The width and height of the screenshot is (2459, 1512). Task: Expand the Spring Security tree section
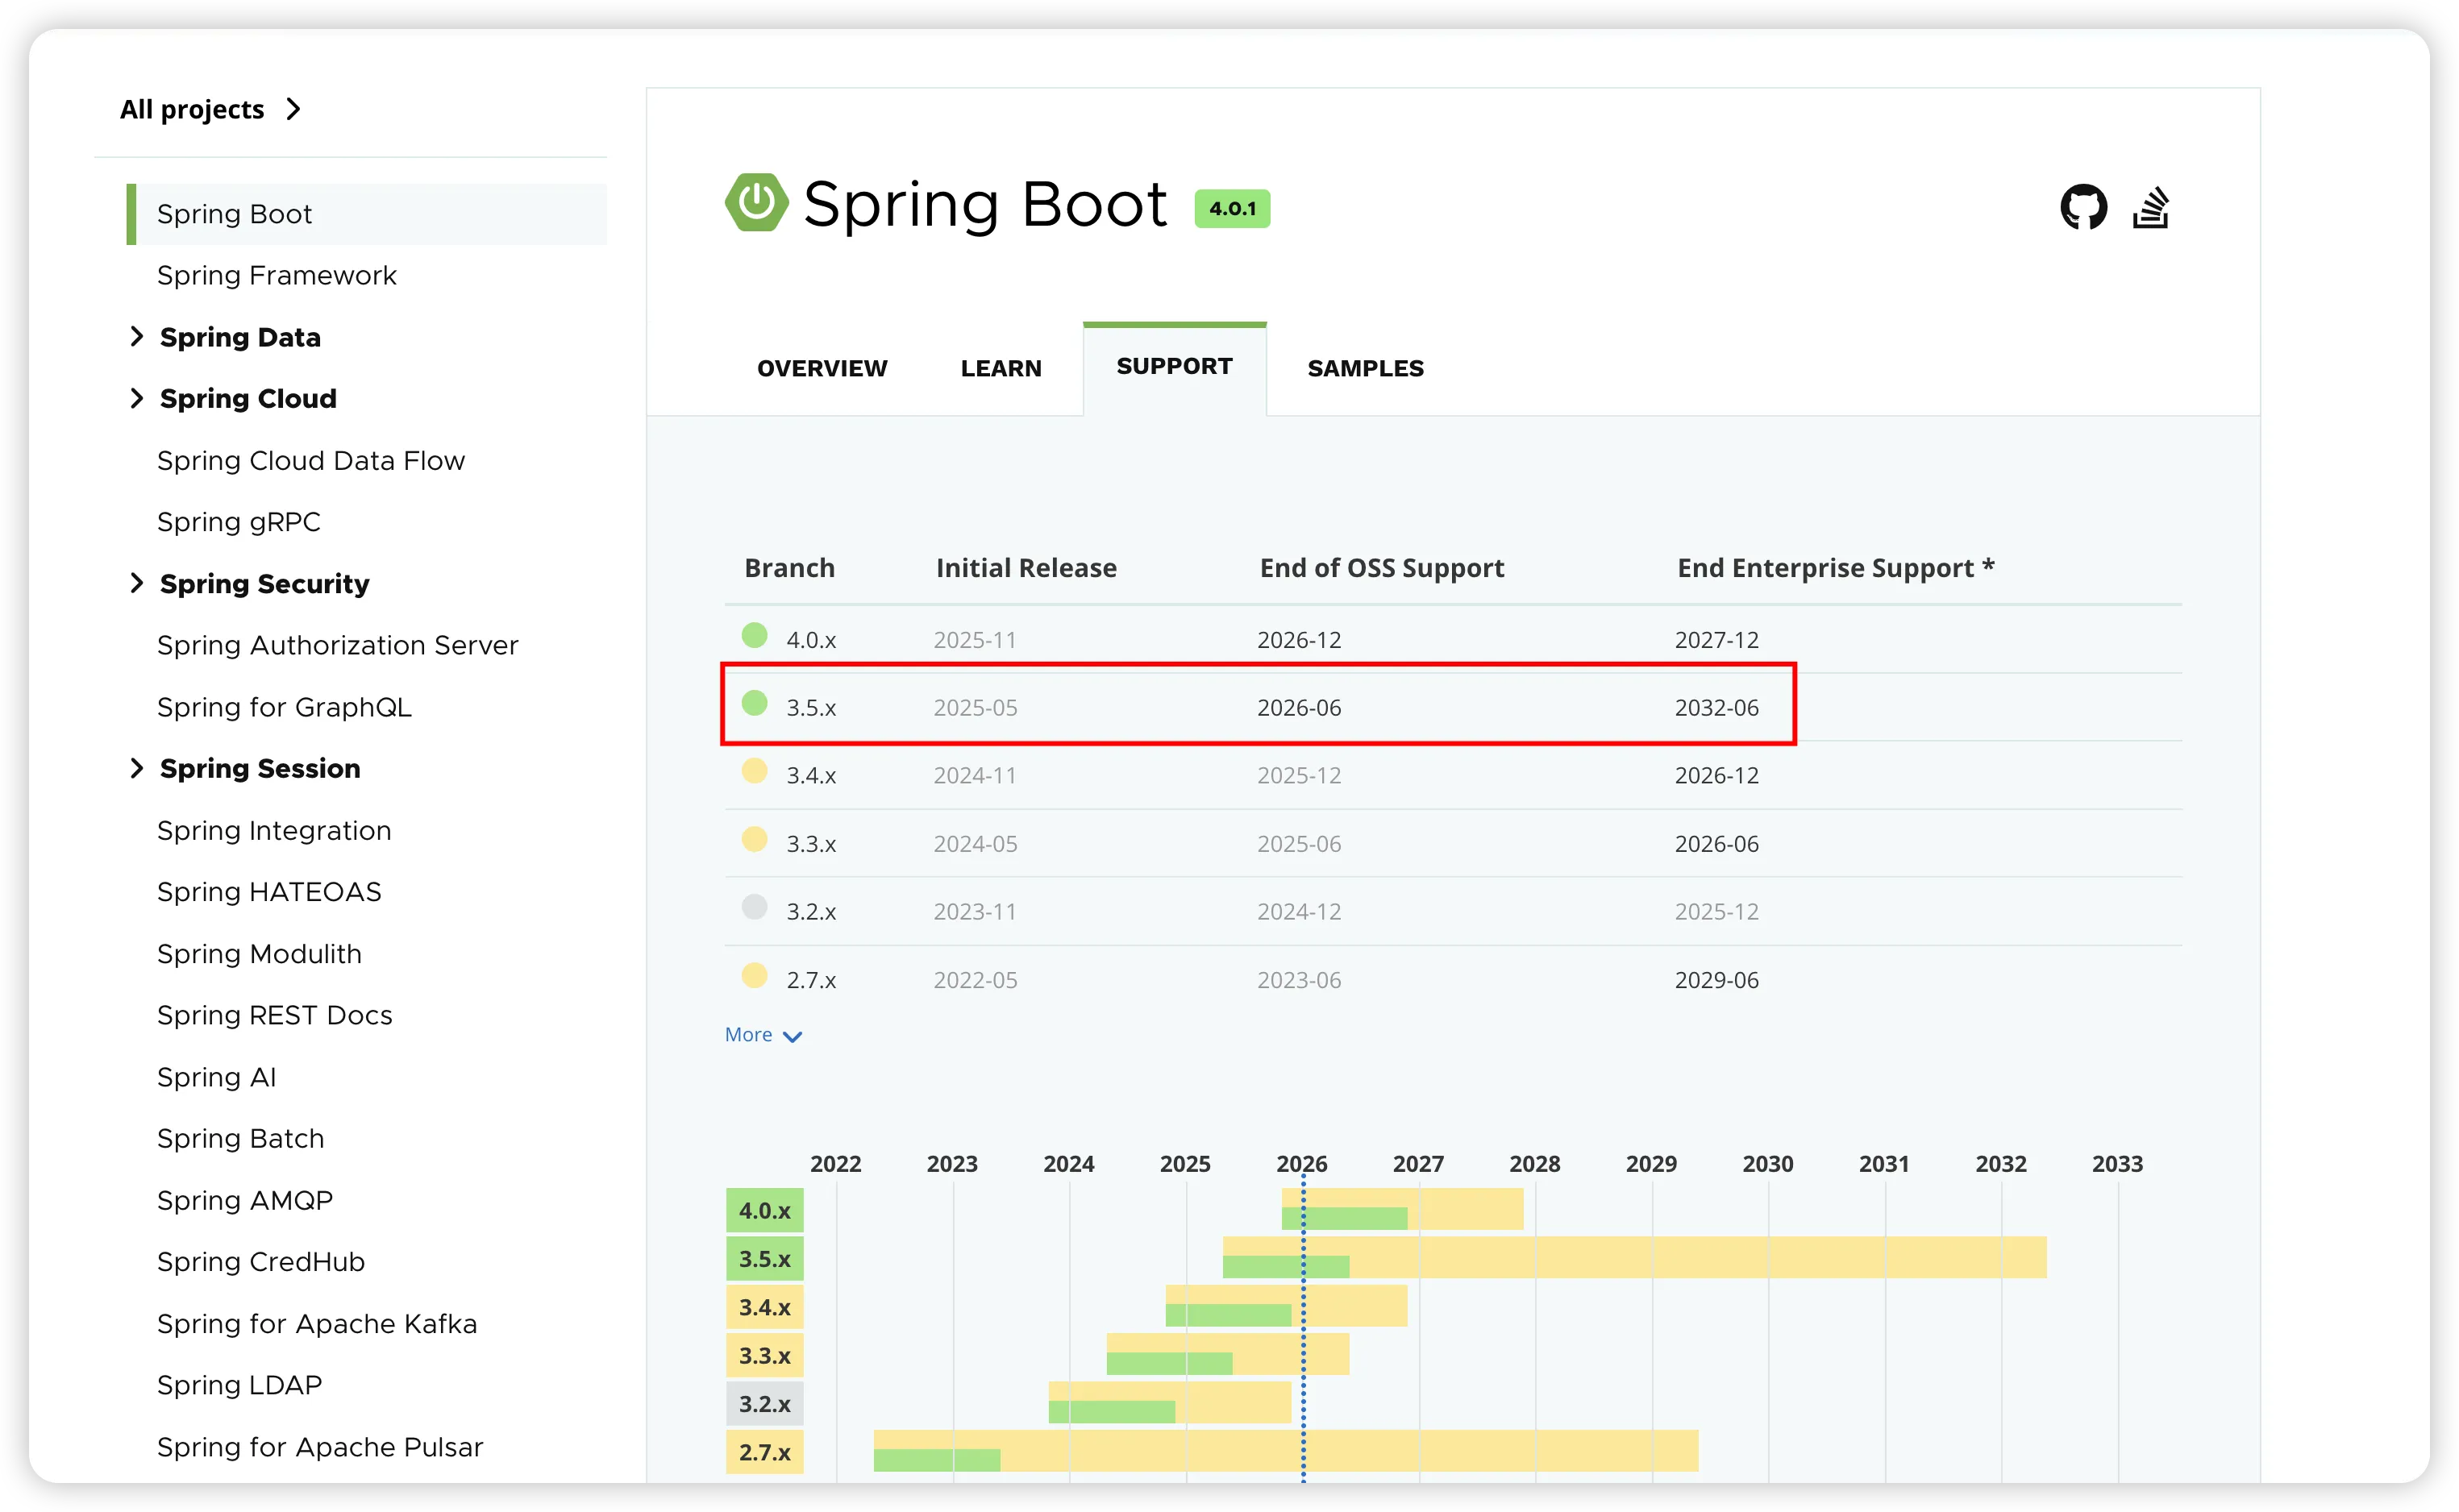pyautogui.click(x=137, y=583)
